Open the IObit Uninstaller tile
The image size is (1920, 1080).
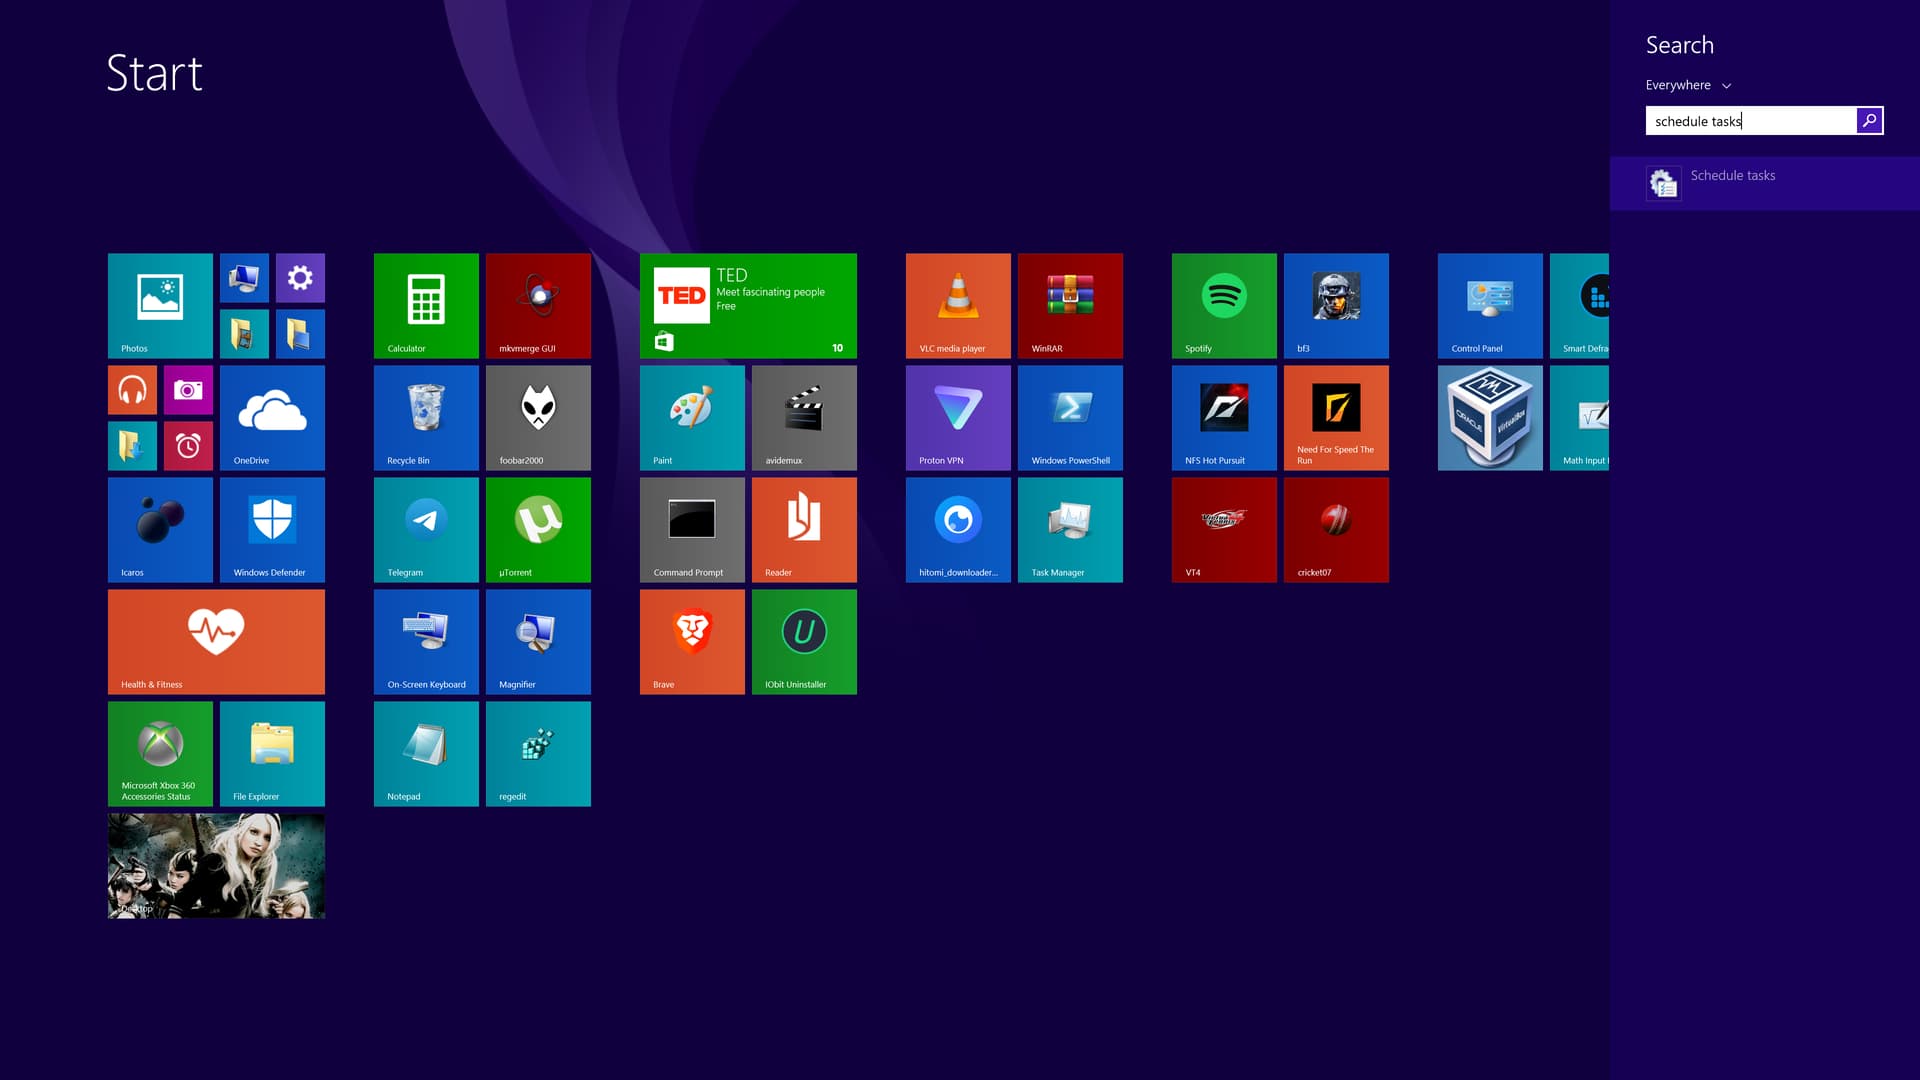[x=804, y=641]
